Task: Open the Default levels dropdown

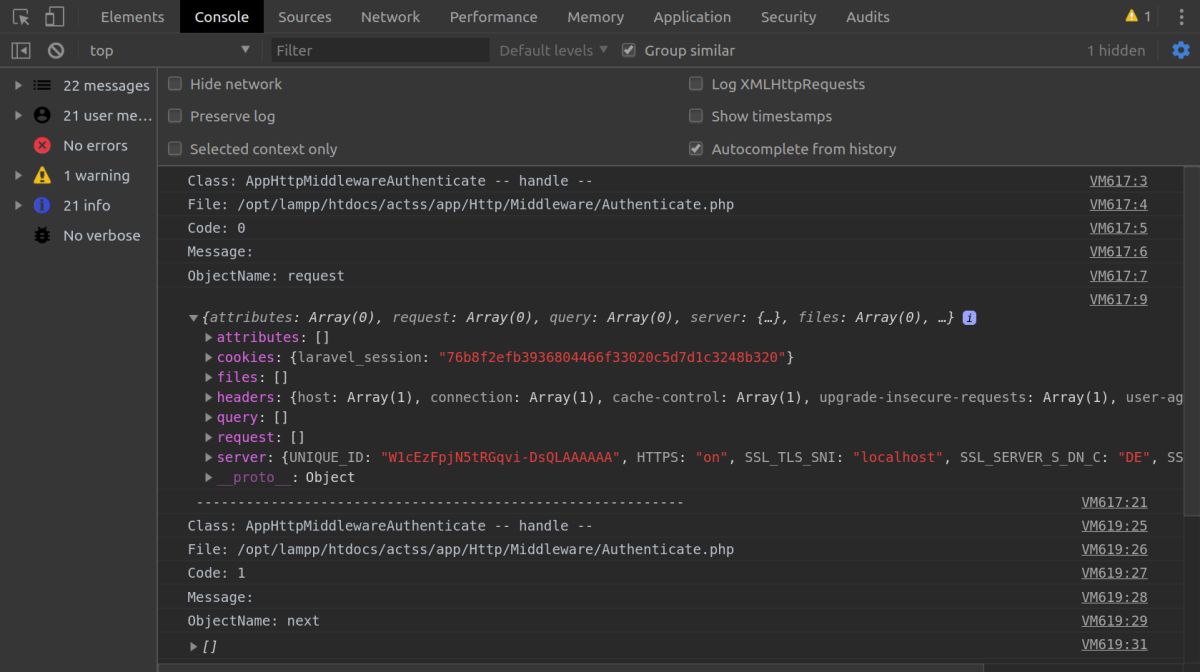Action: pos(553,50)
